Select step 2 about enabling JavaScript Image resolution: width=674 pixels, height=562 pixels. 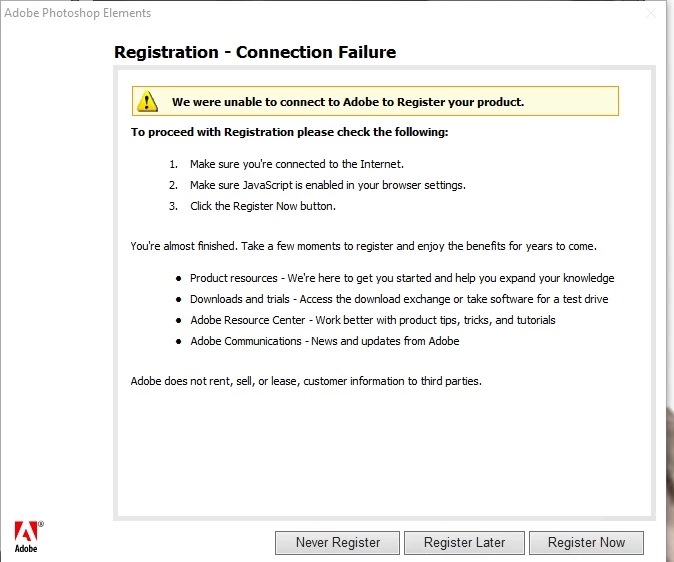click(317, 185)
